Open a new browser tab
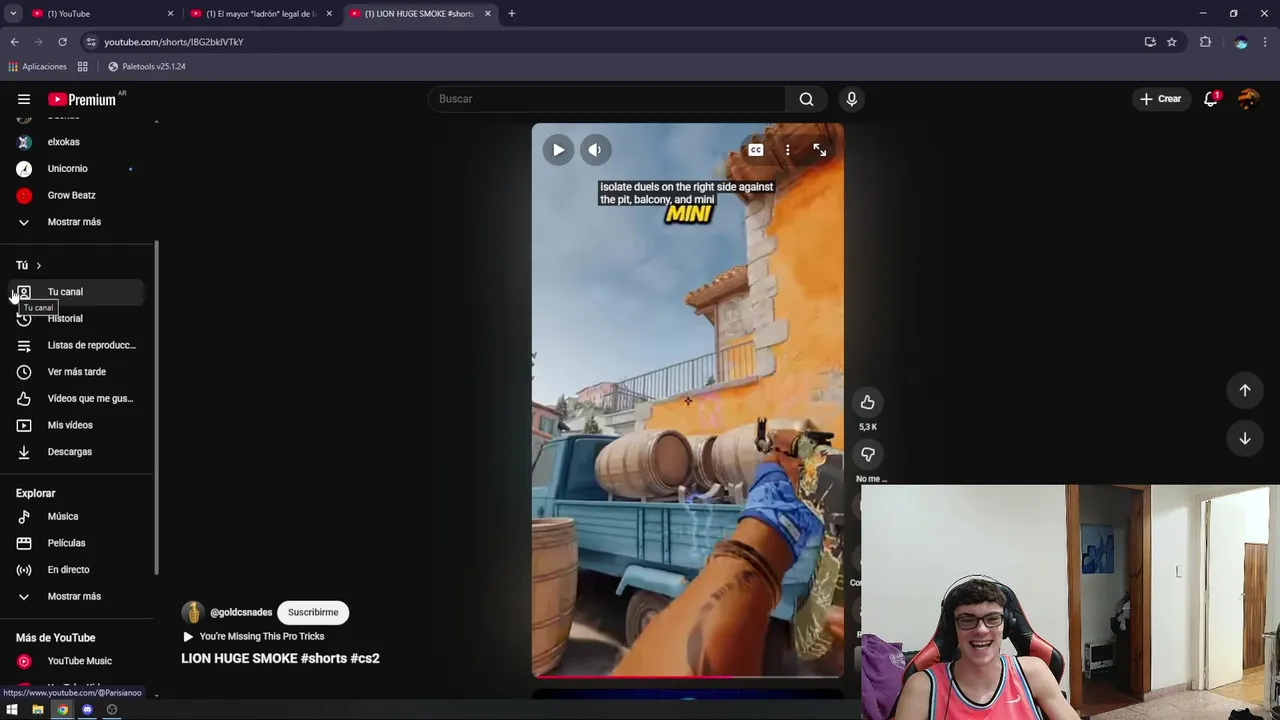1280x720 pixels. pyautogui.click(x=512, y=14)
